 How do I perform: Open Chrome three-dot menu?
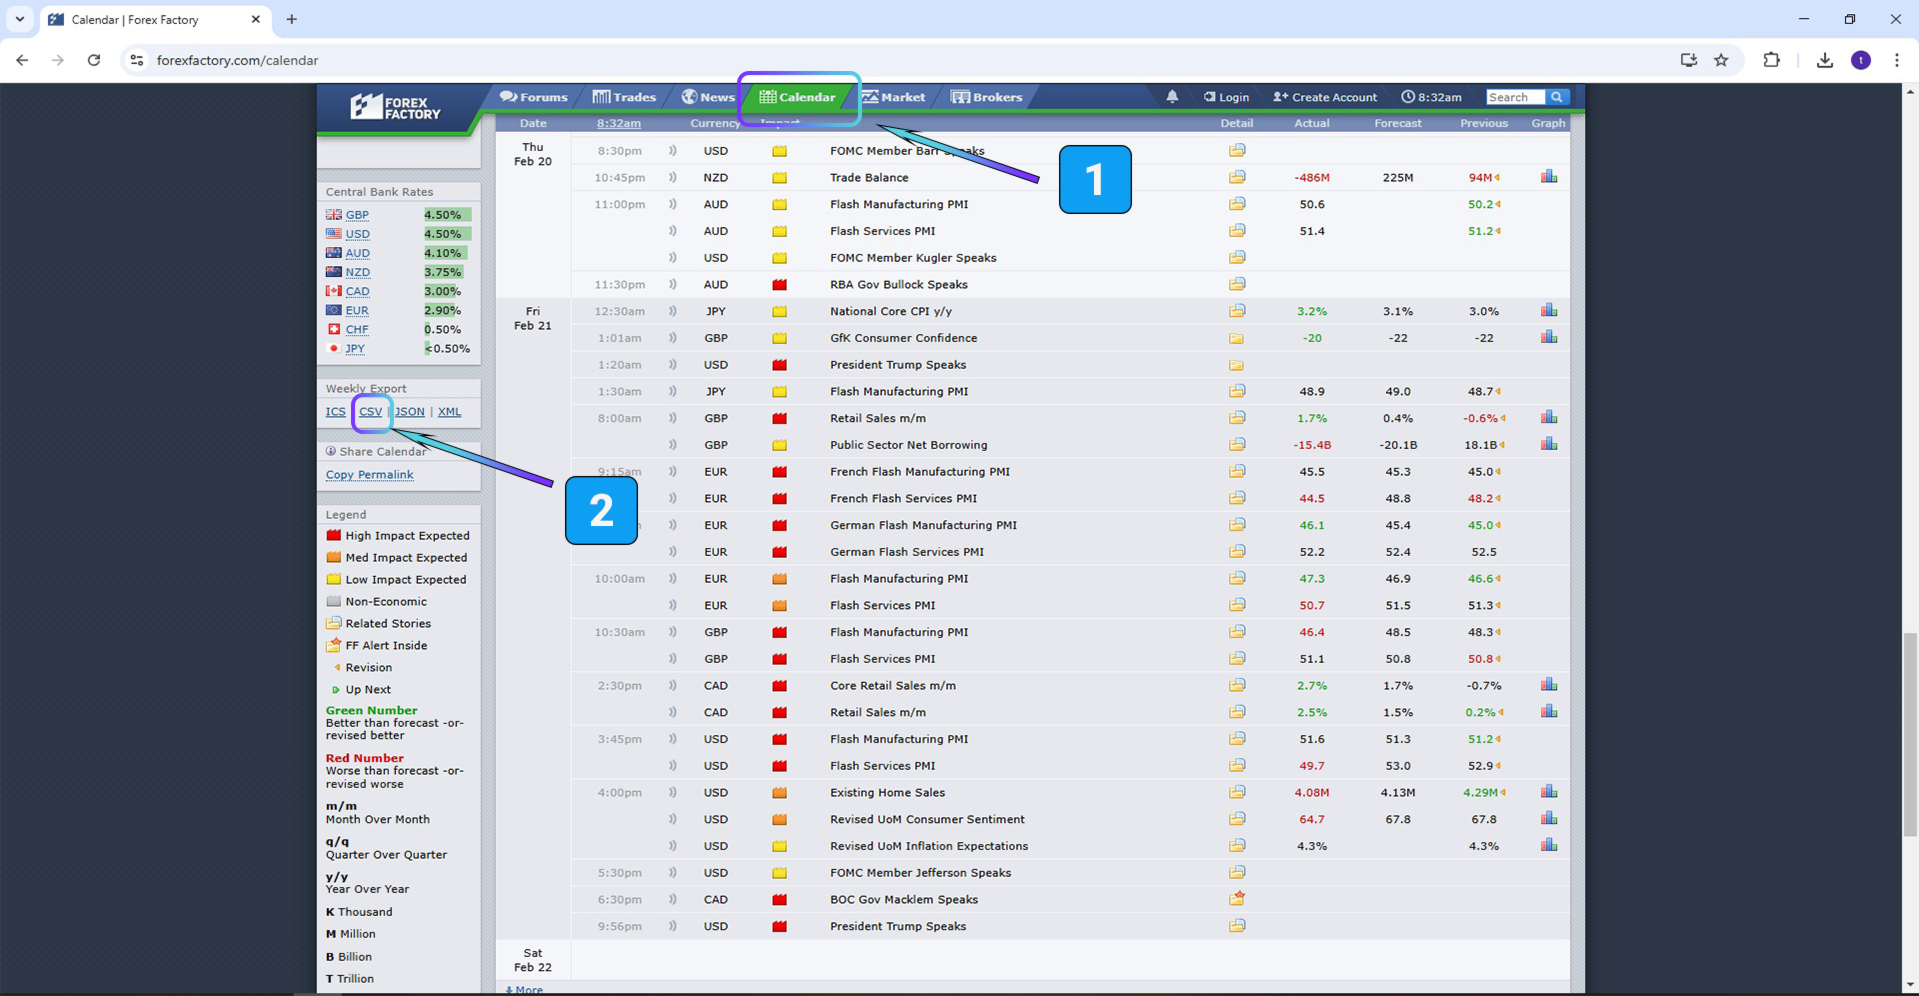[x=1897, y=60]
